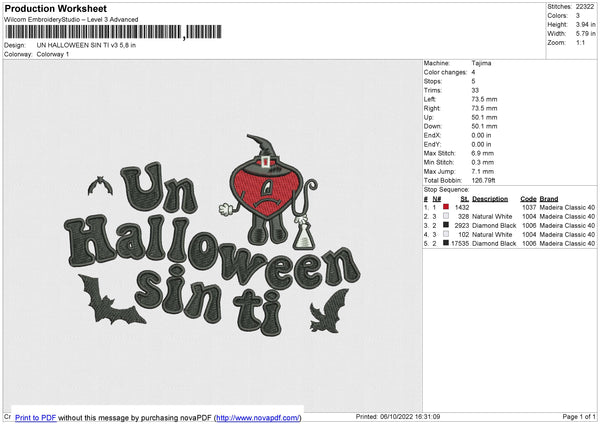Click the 'Stop Sequence:' heading
The height and width of the screenshot is (424, 600).
[x=446, y=189]
